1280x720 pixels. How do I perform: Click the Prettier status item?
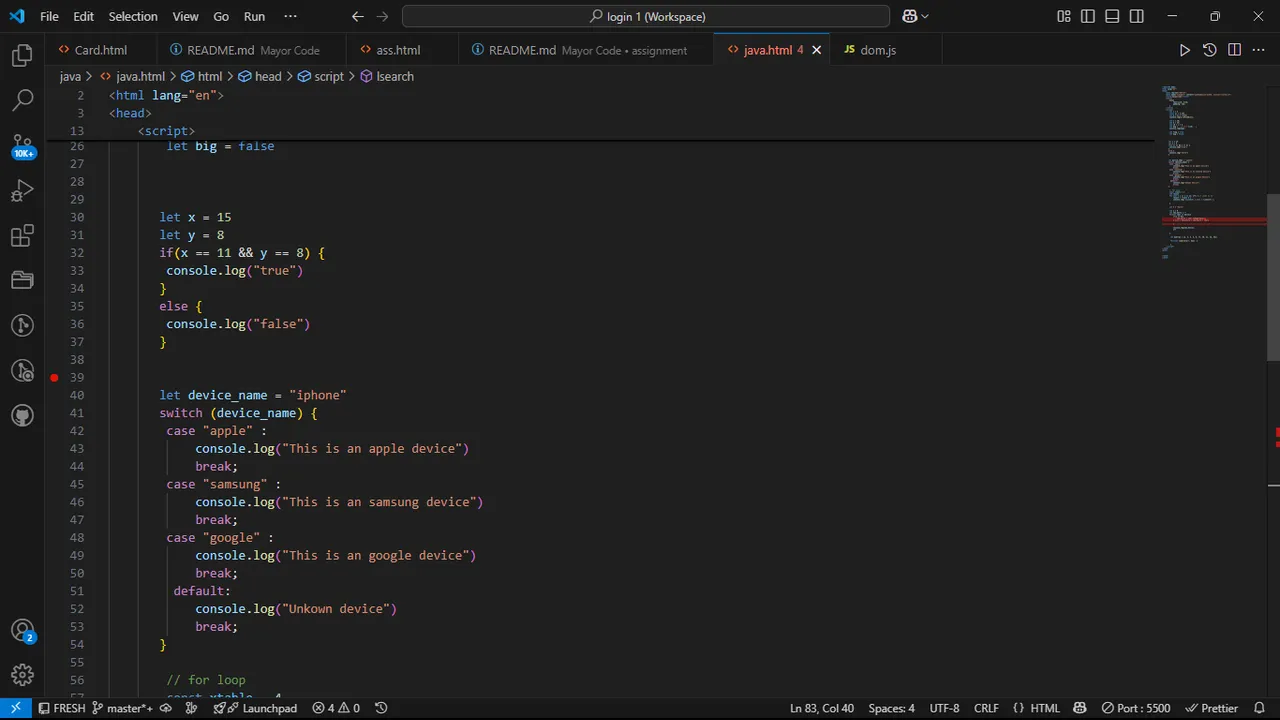(x=1211, y=708)
